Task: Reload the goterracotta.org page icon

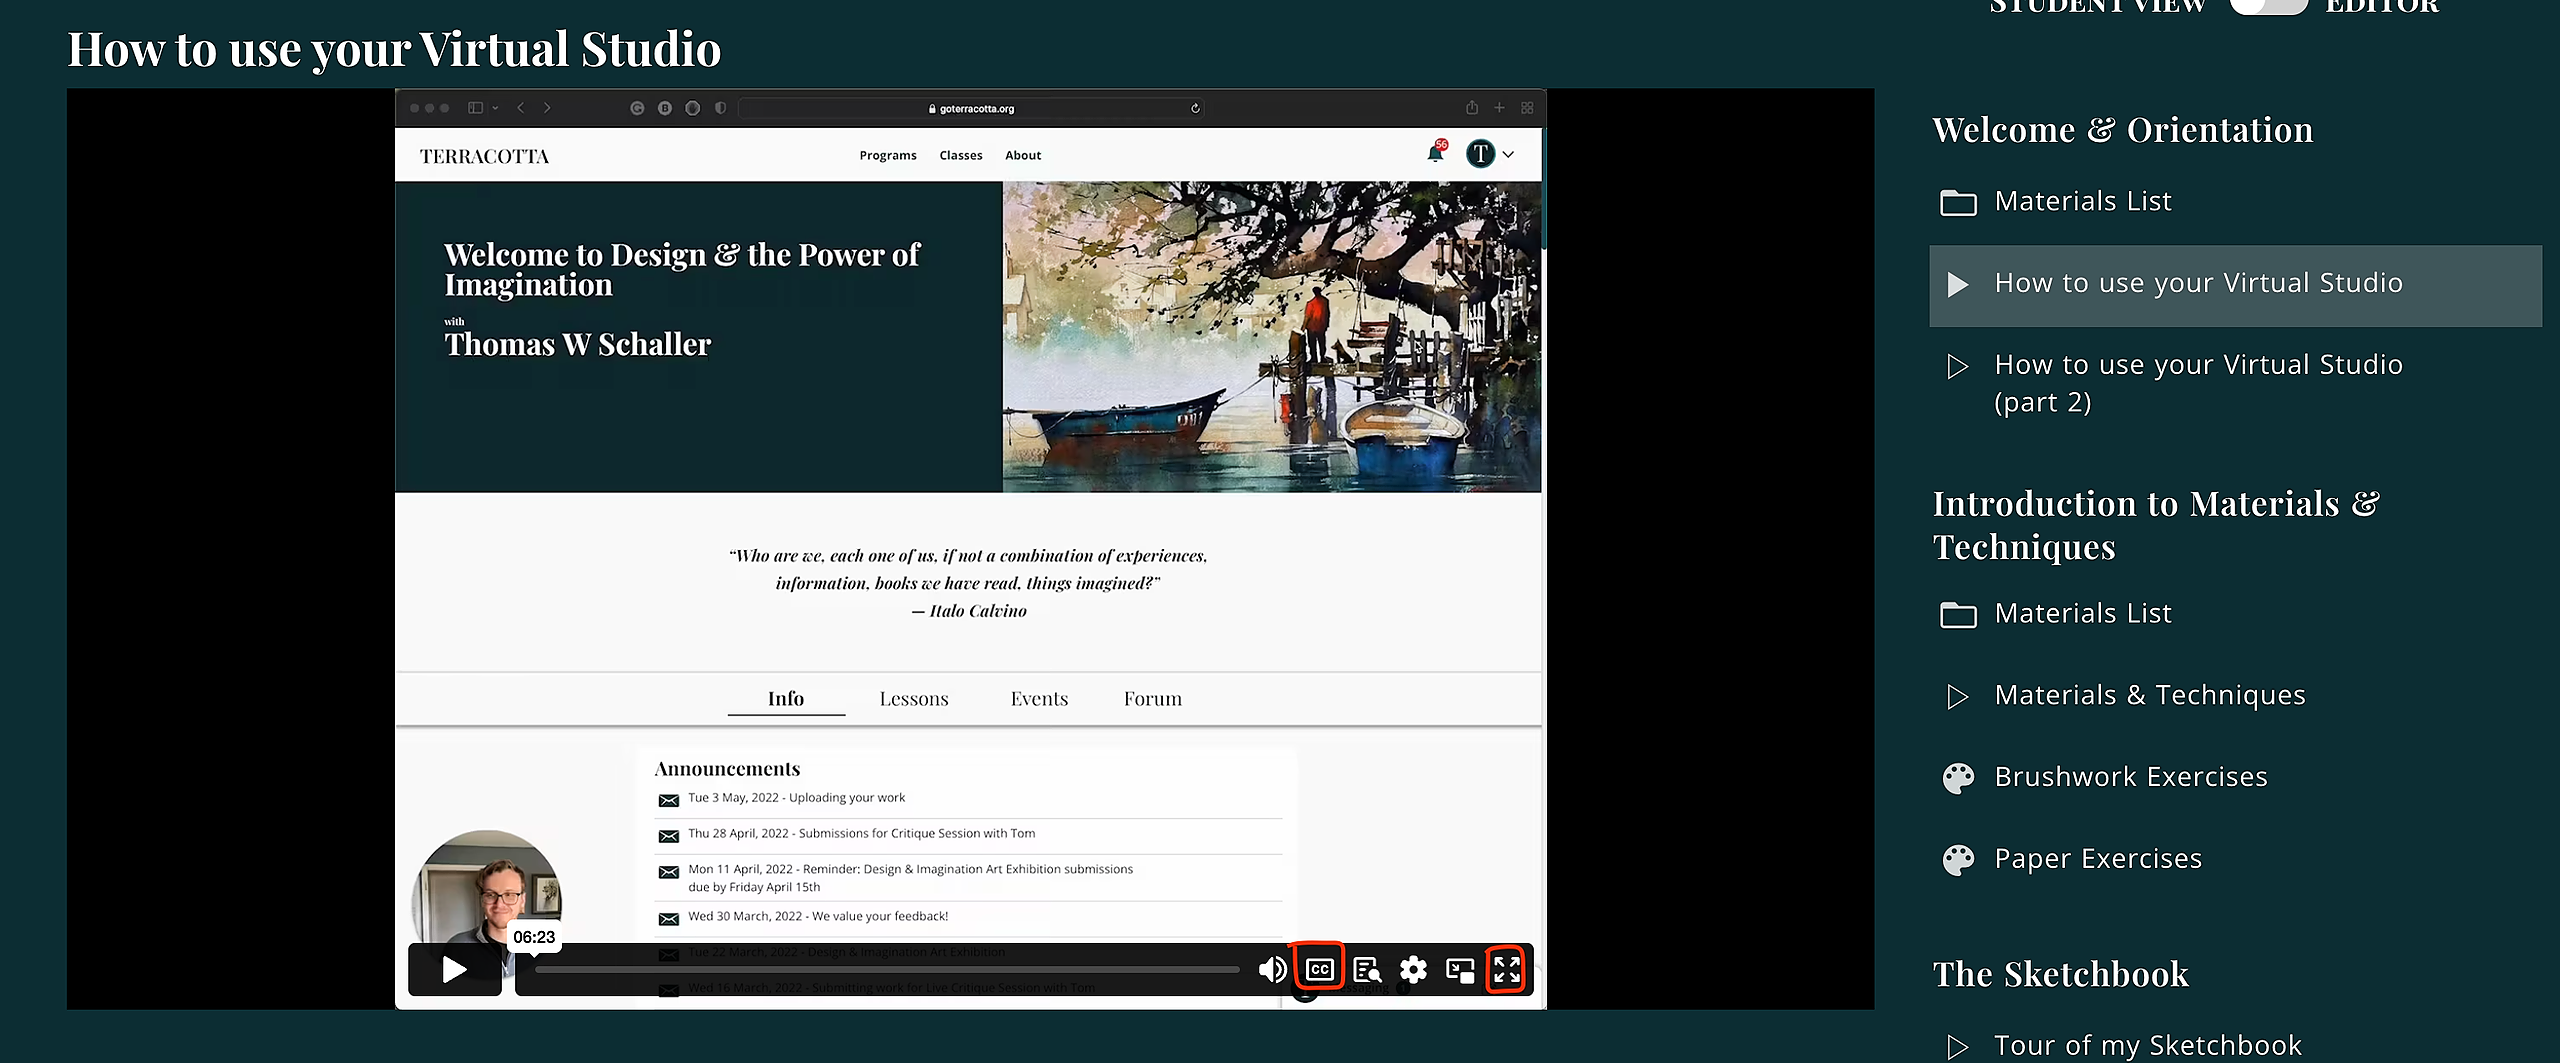Action: pyautogui.click(x=1195, y=108)
